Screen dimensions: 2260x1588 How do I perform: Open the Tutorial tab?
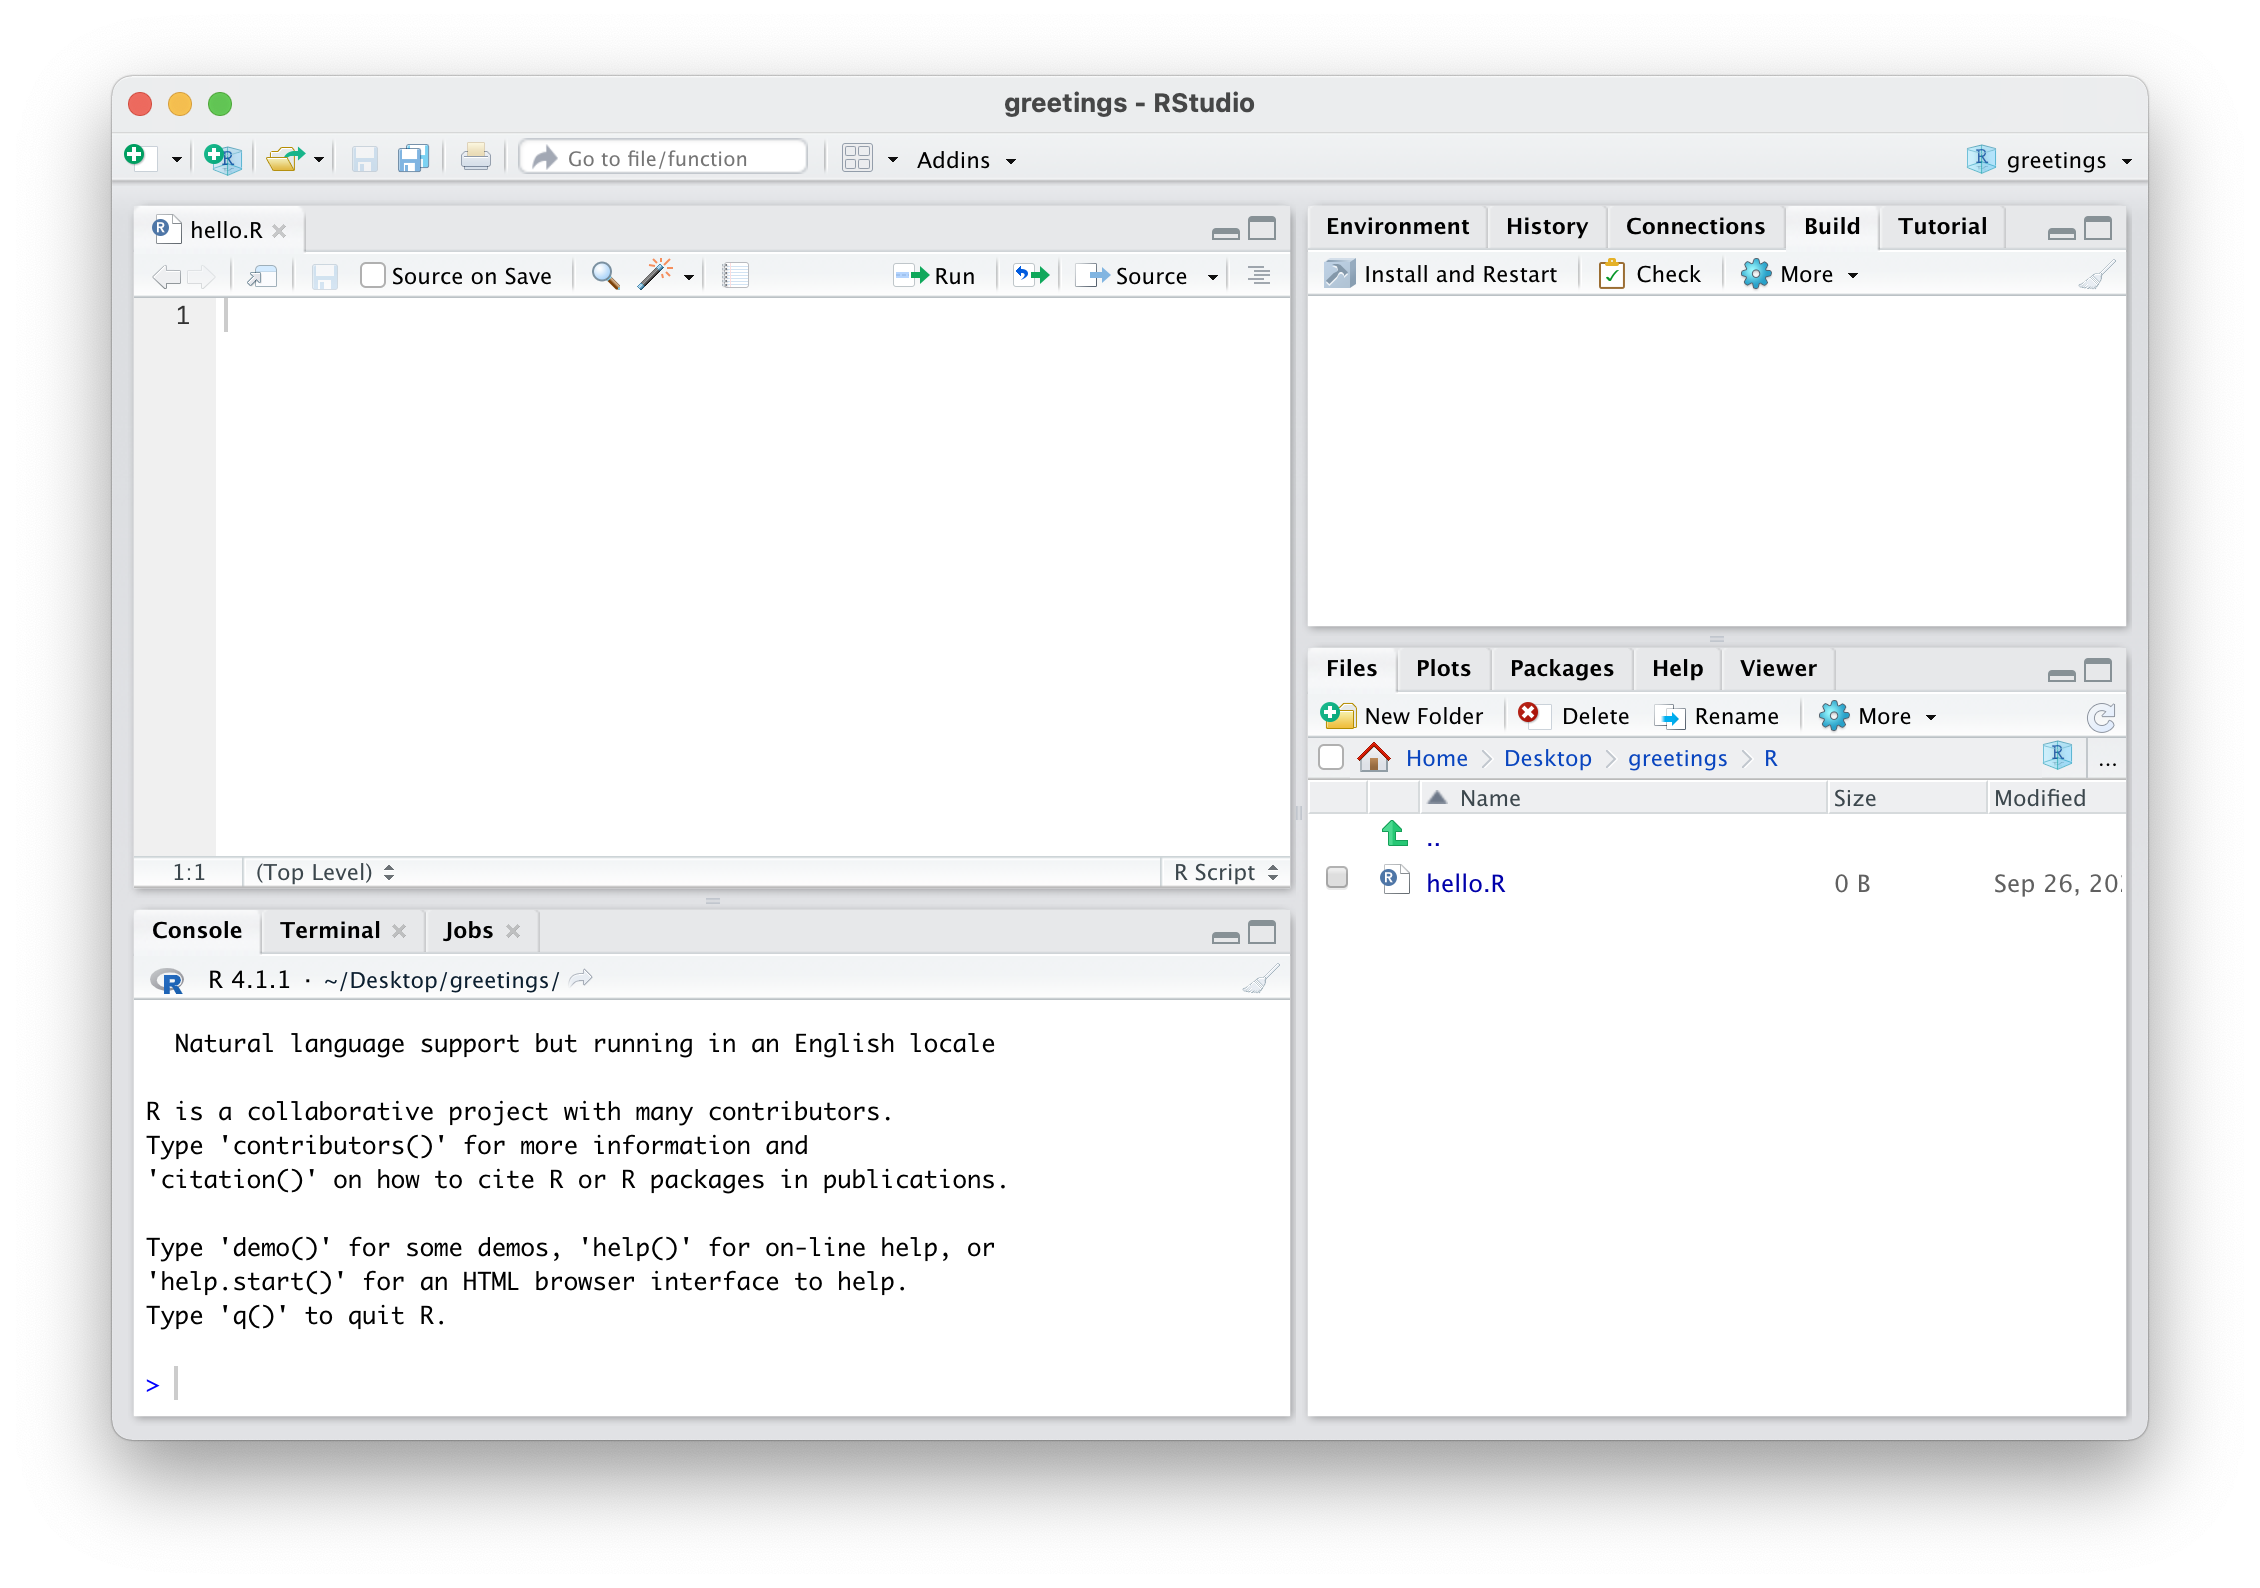click(x=1942, y=226)
